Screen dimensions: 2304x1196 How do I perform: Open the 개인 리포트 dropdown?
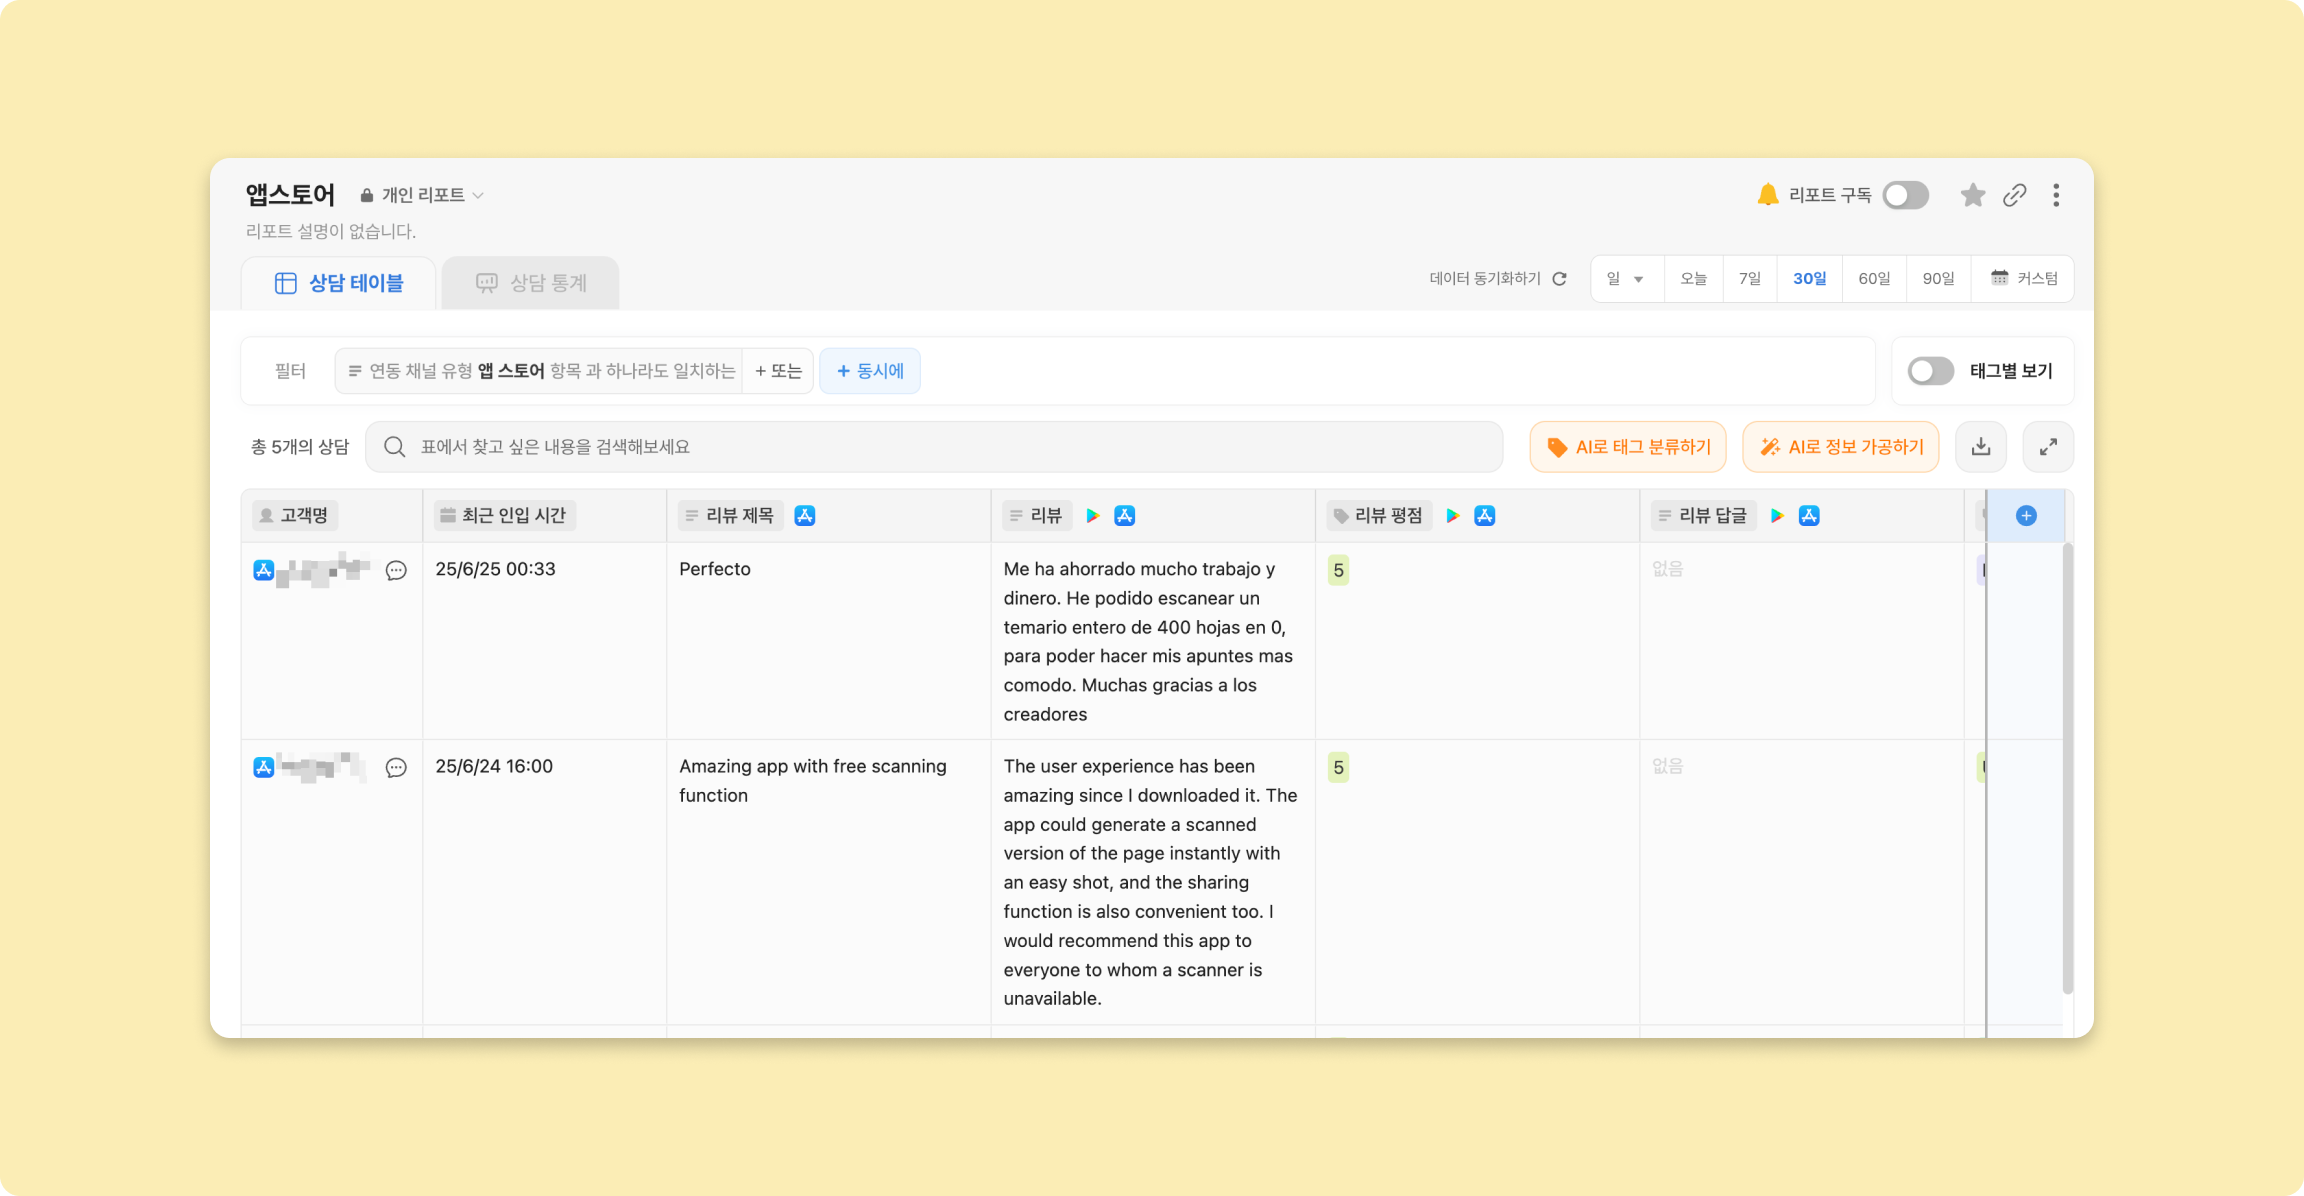[x=422, y=195]
